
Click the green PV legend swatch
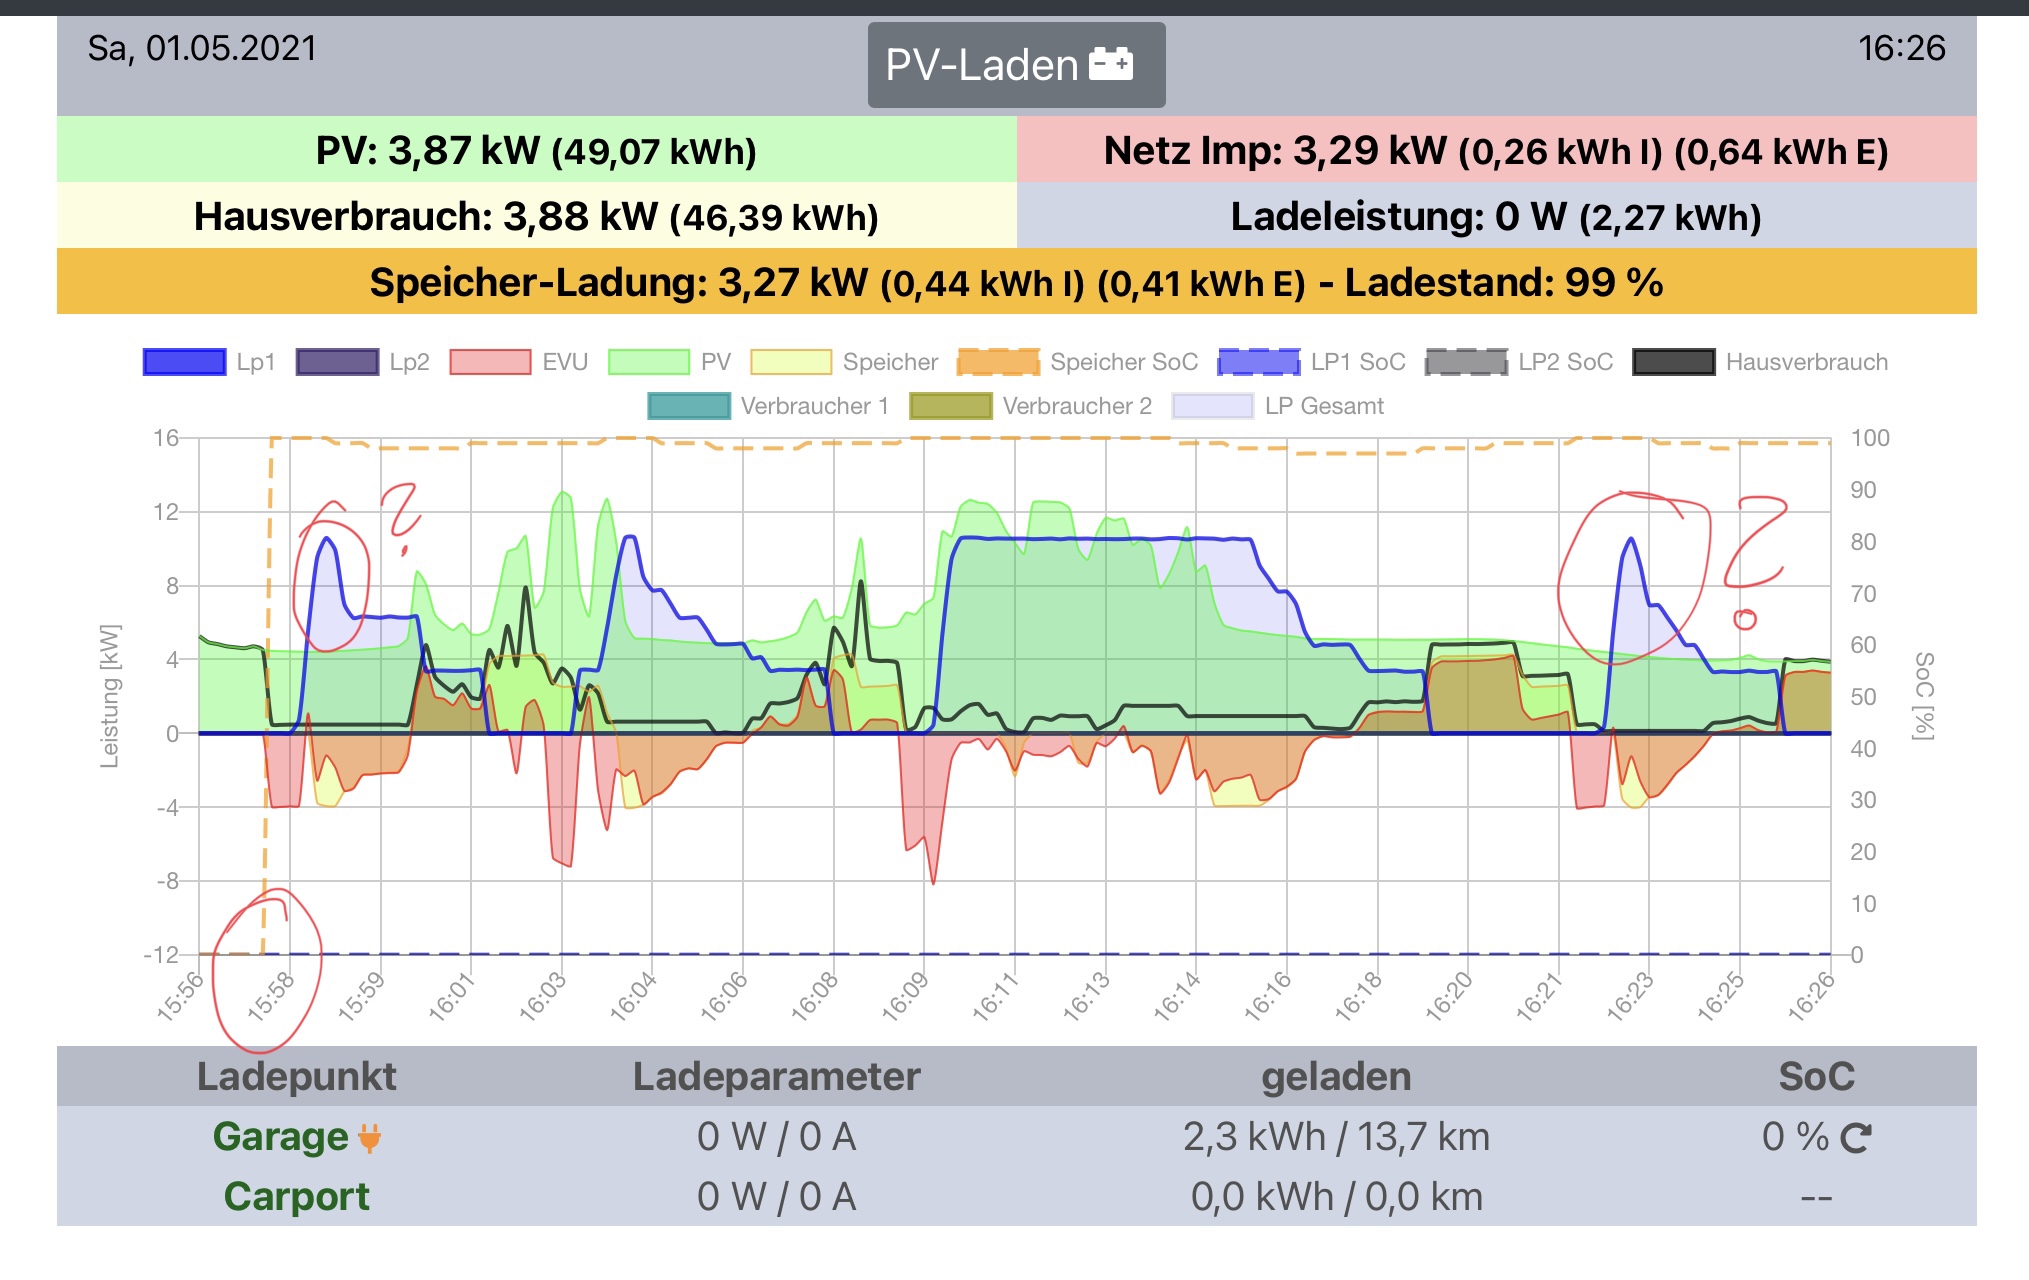click(x=648, y=362)
